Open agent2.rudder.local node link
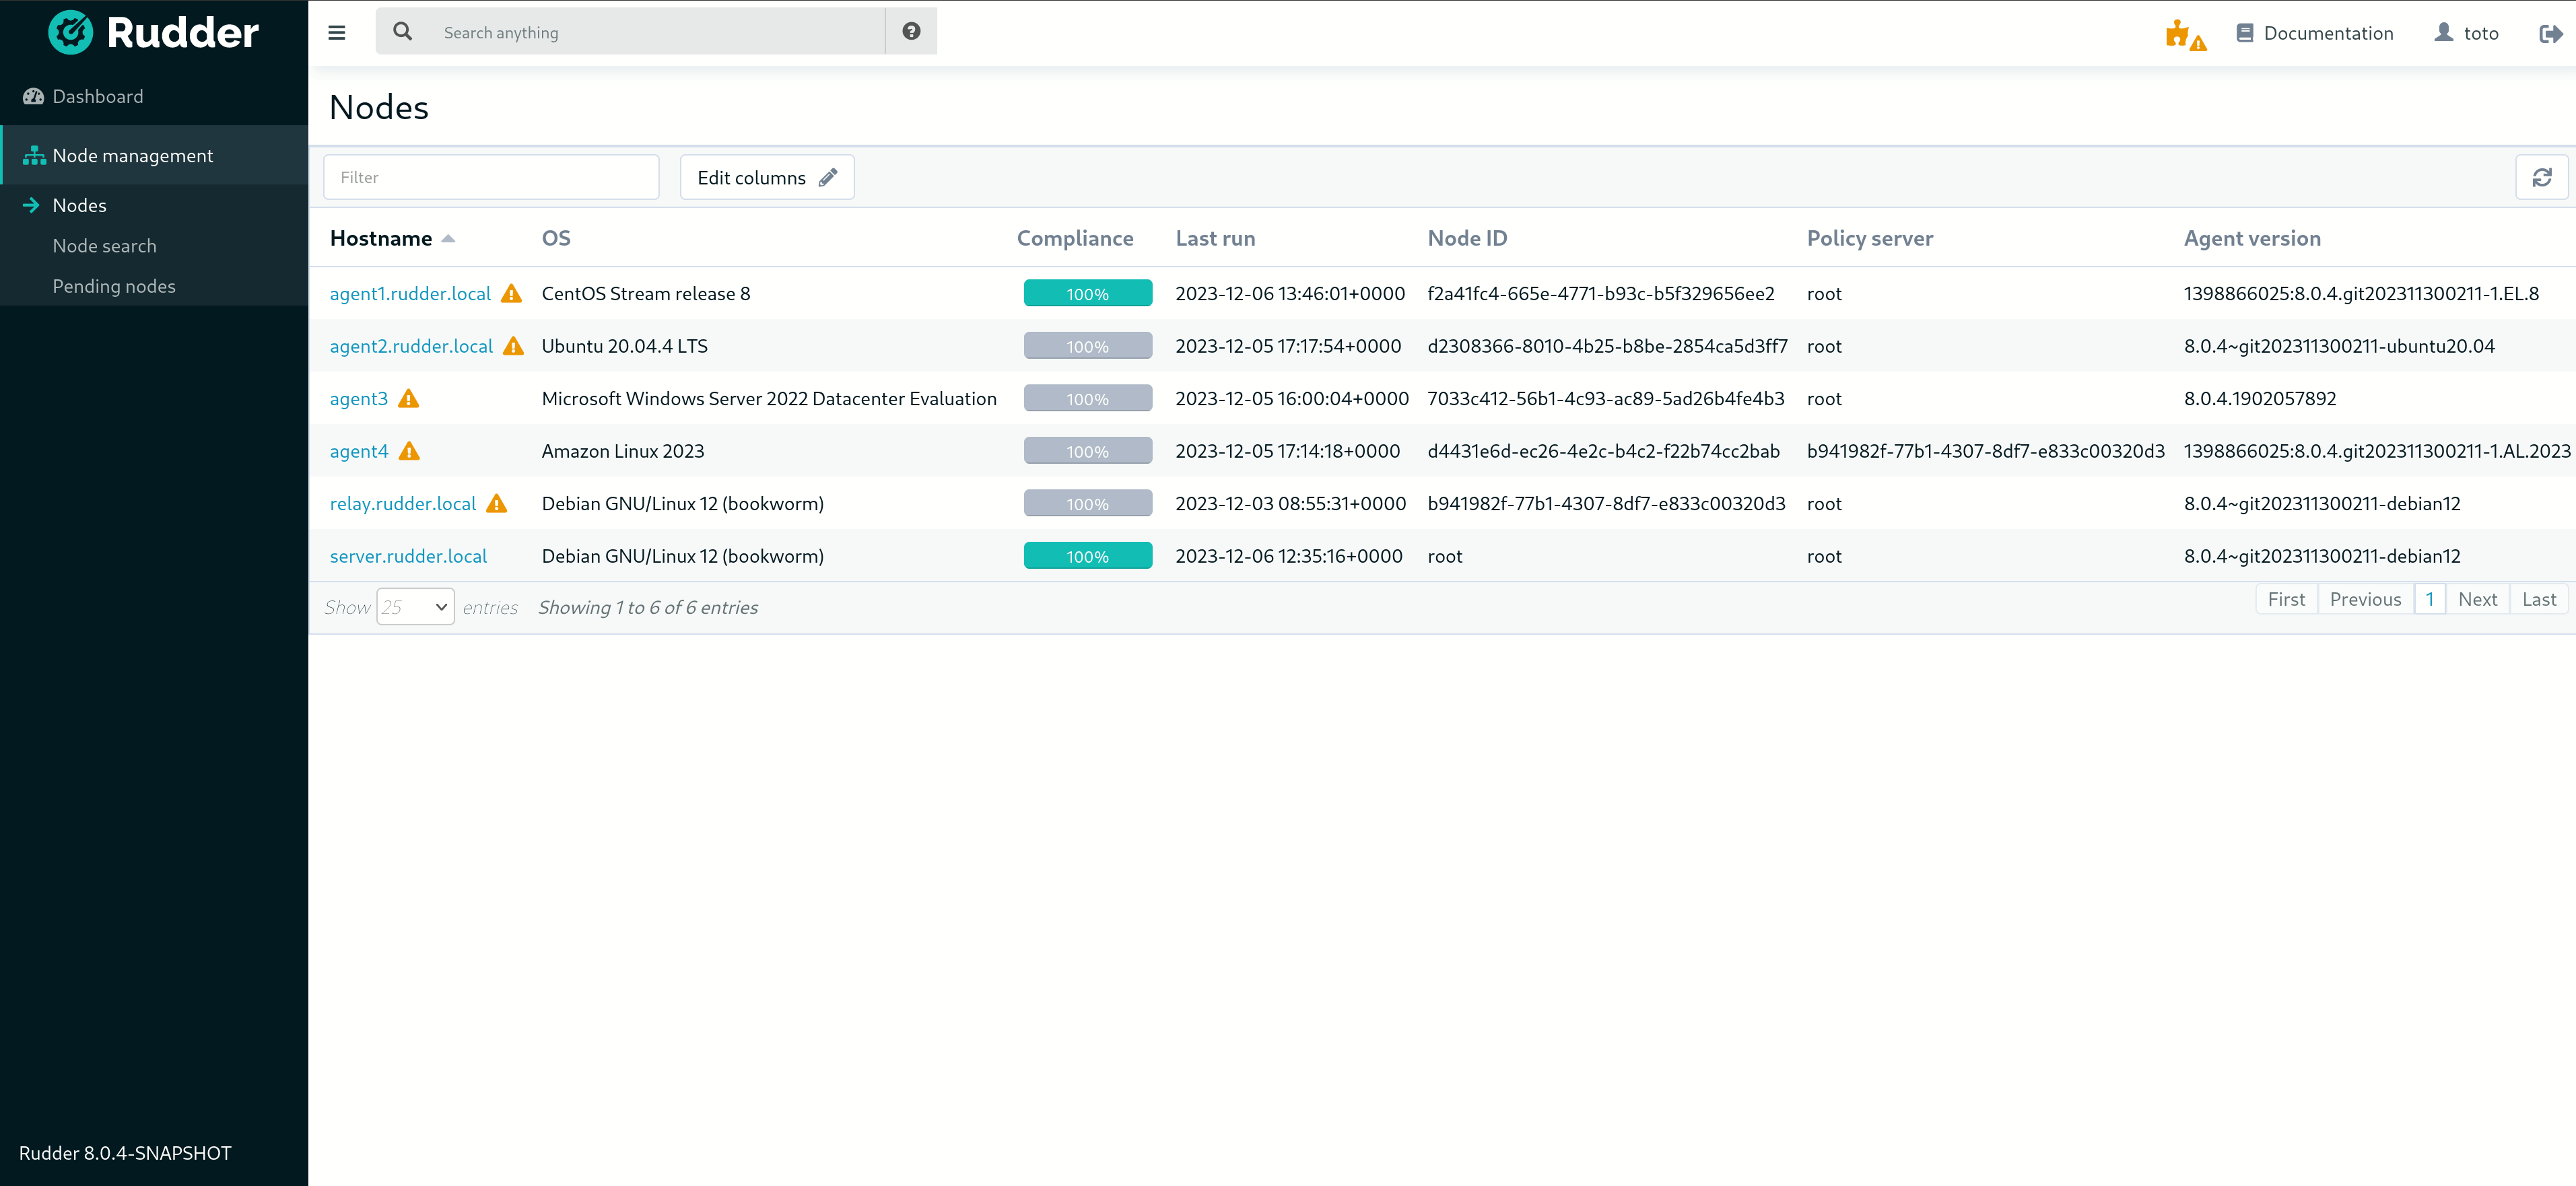 coord(411,346)
